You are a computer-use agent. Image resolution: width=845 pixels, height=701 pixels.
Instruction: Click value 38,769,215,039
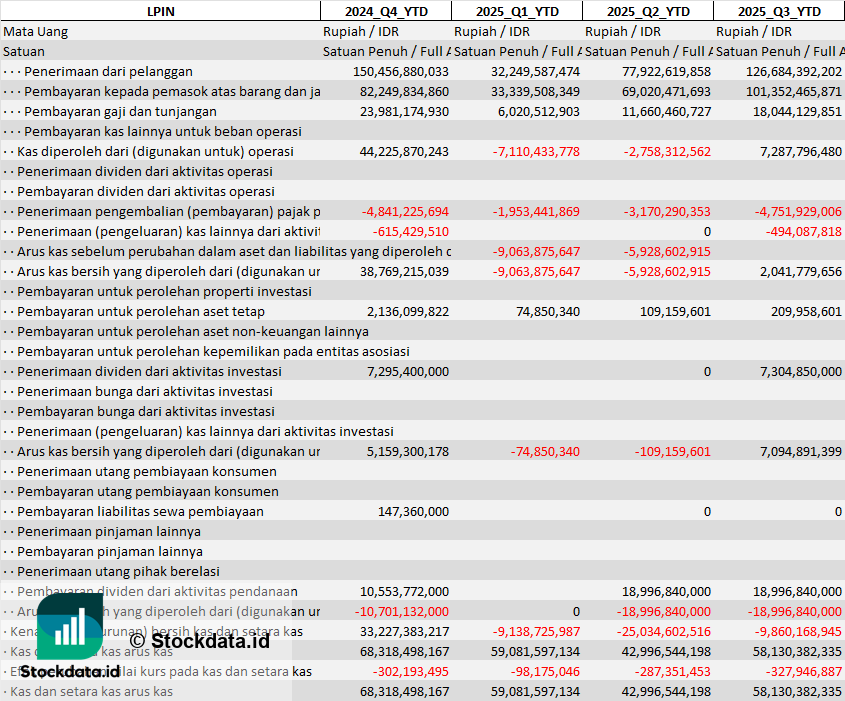404,271
